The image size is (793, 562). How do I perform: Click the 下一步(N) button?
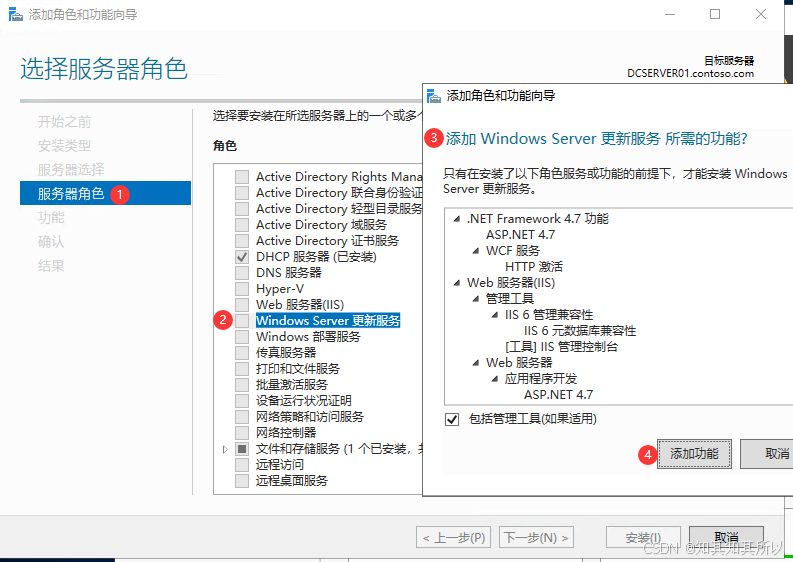click(536, 538)
